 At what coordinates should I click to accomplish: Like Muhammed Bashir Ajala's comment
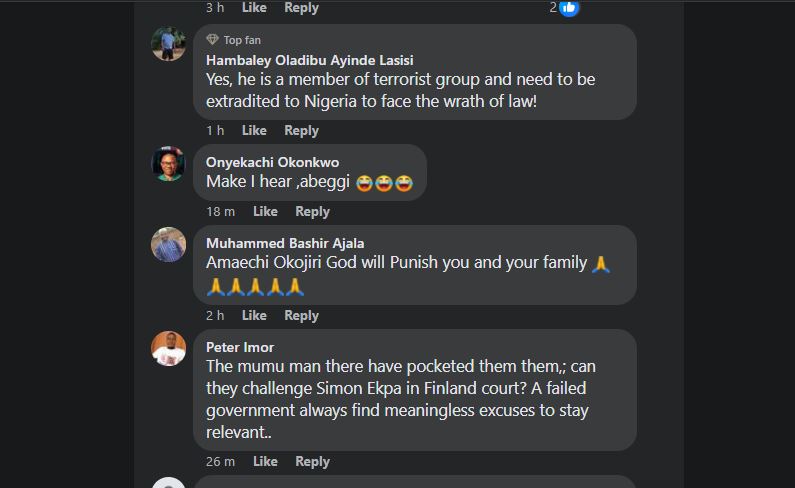254,315
